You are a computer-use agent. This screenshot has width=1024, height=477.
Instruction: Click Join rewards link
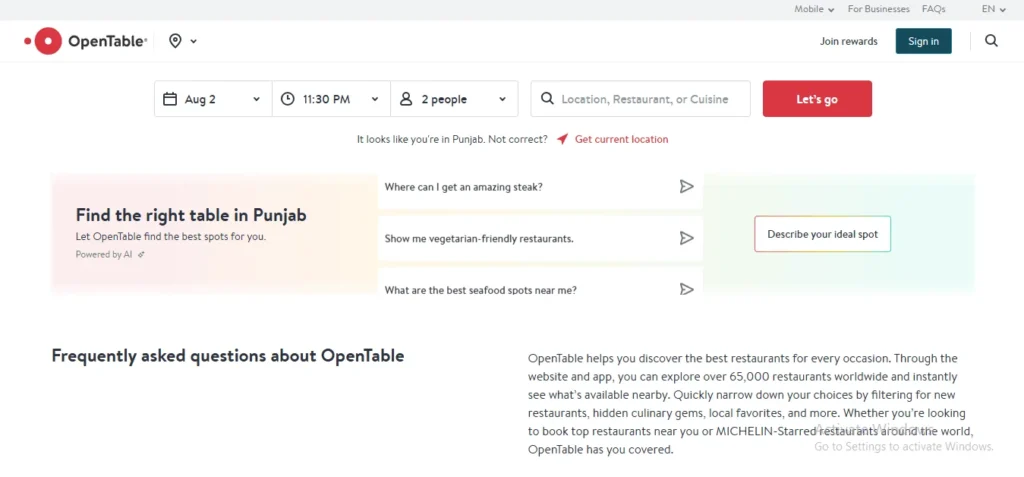(x=848, y=41)
